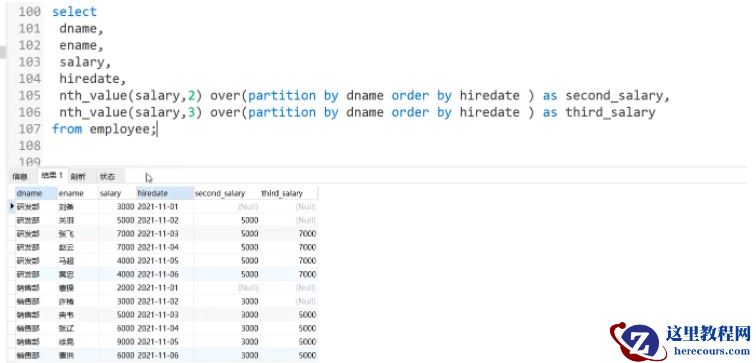Click the current-row arrow beside 刘备's row
This screenshot has height=363, width=756.
(12, 206)
